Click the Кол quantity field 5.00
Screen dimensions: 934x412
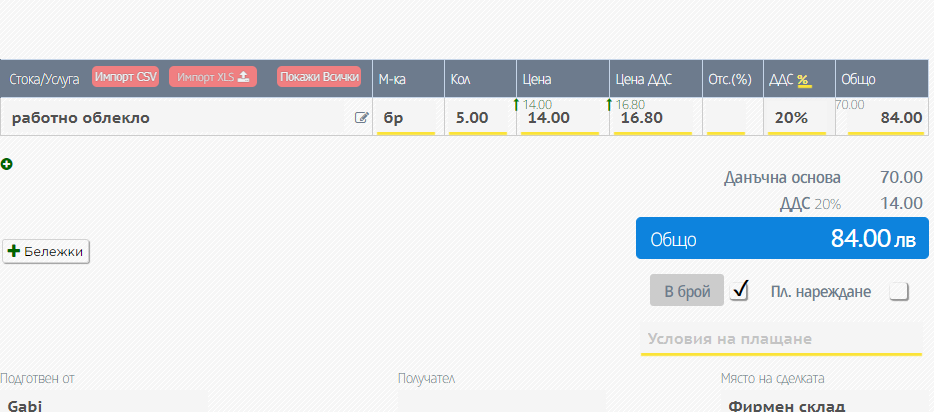[x=478, y=118]
